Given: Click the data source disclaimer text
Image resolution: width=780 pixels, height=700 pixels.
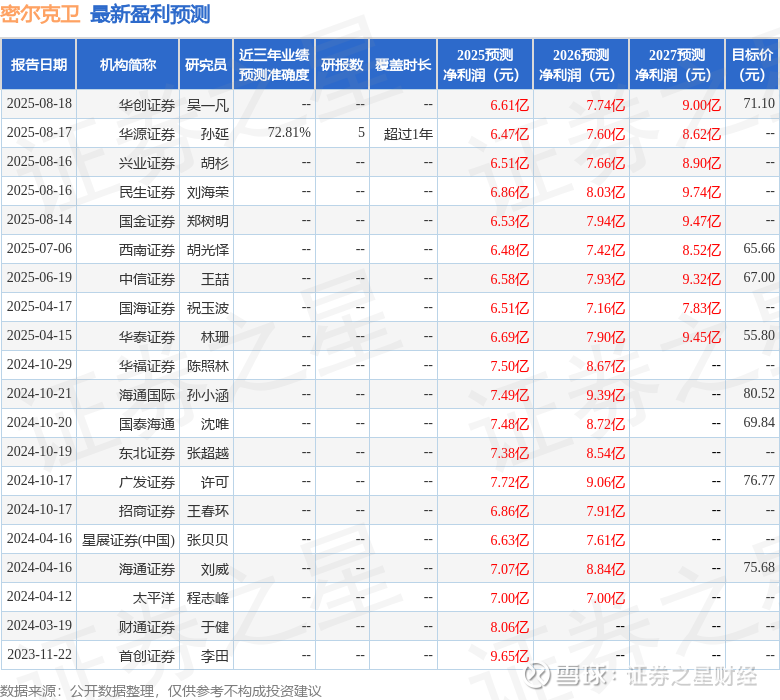Looking at the screenshot, I should (x=161, y=691).
